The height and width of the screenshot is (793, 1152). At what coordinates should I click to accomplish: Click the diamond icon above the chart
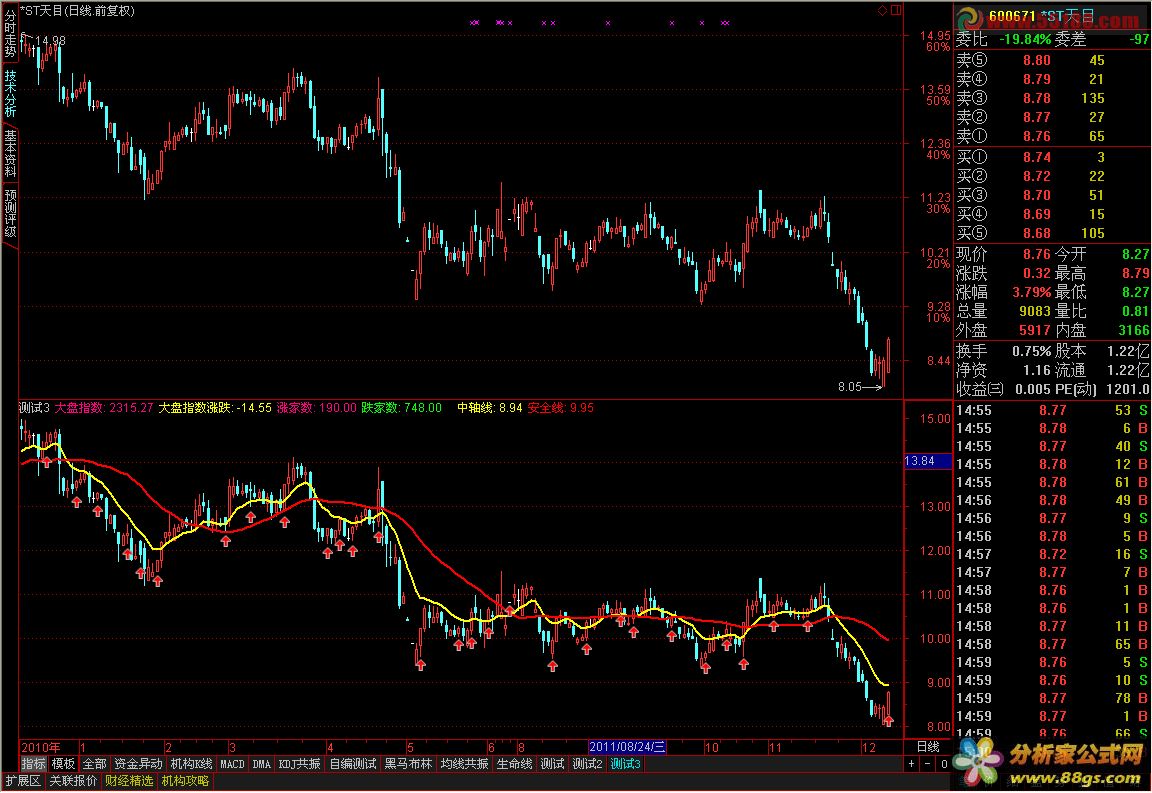pos(882,10)
